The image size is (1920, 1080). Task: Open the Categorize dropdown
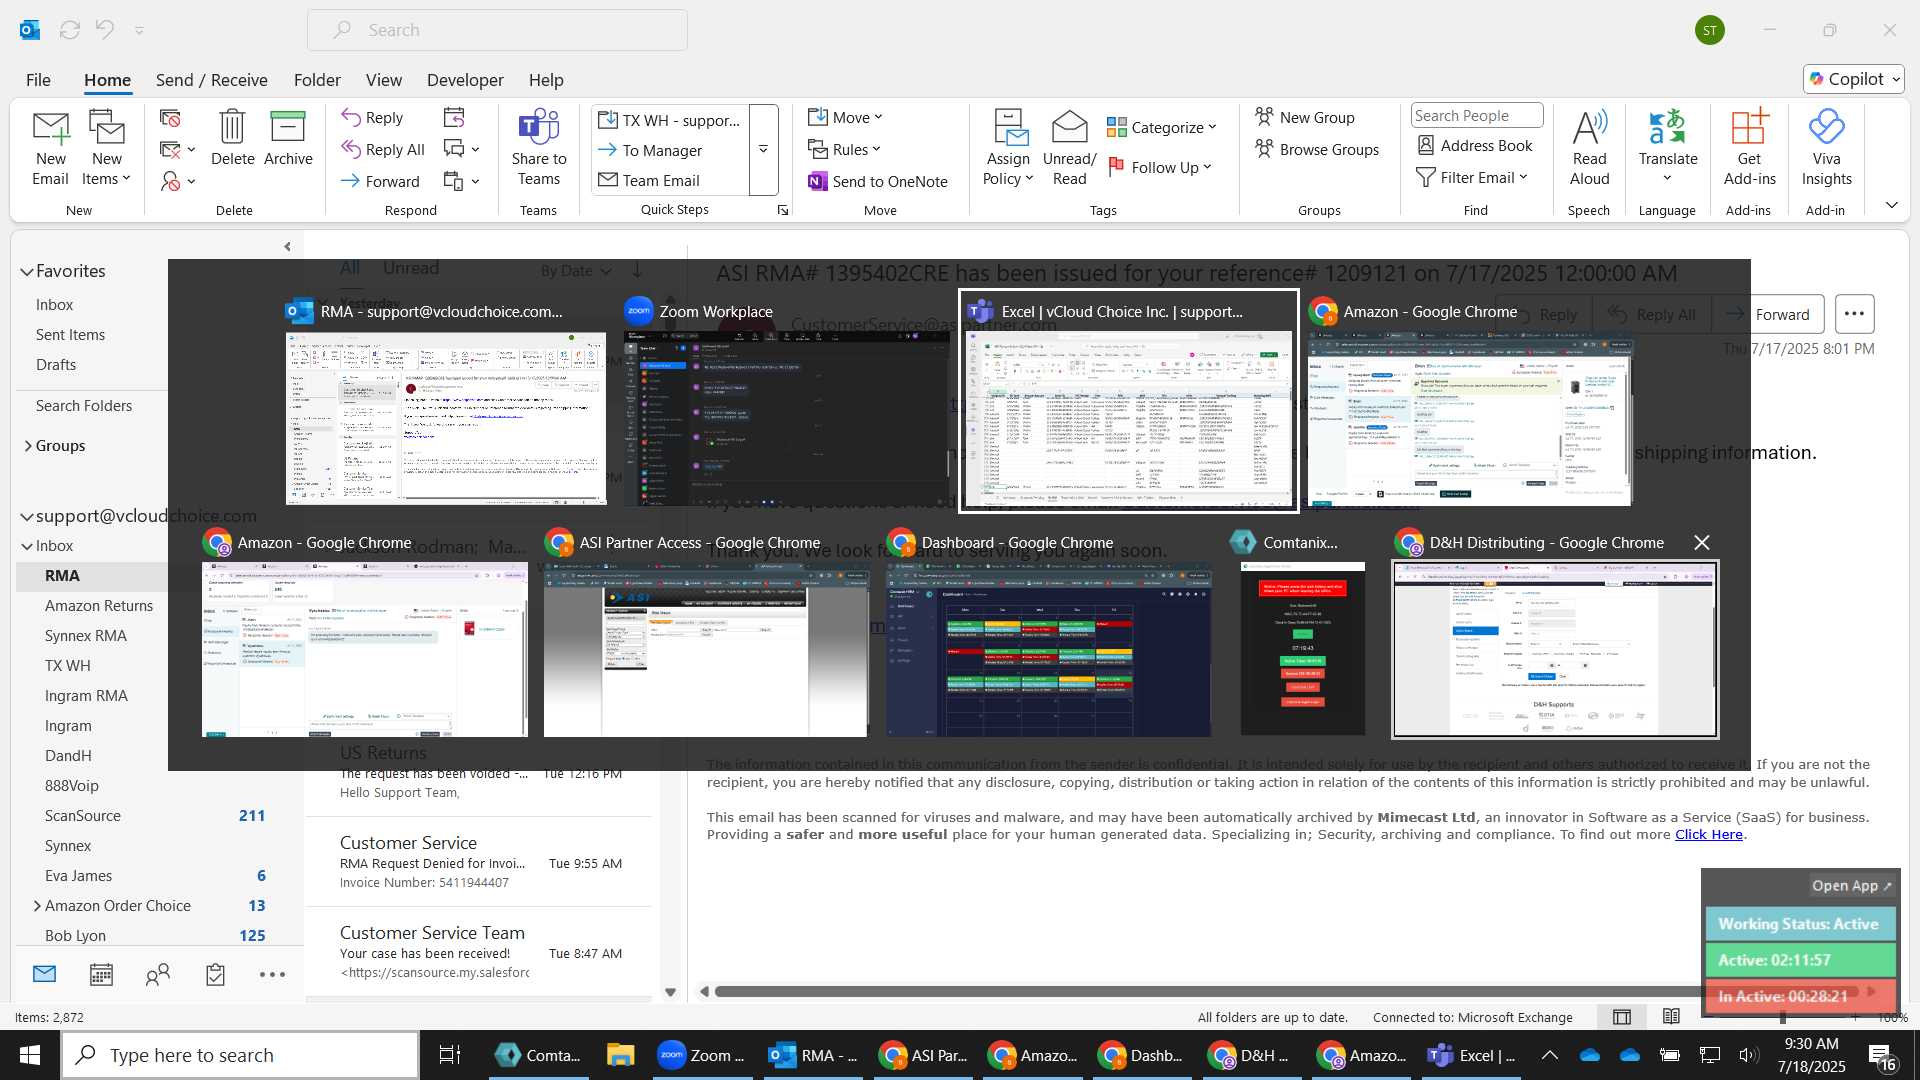pos(1162,127)
